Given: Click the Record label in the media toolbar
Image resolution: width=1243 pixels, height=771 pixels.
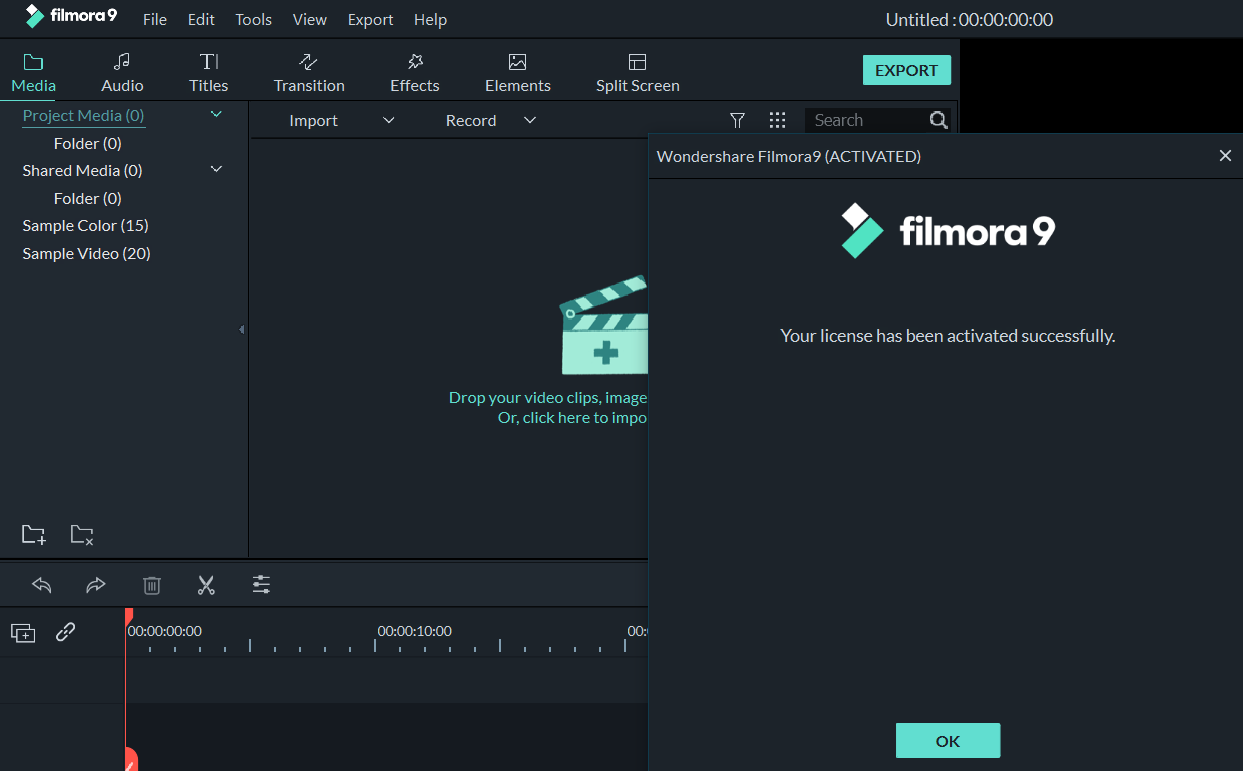Looking at the screenshot, I should [x=471, y=121].
